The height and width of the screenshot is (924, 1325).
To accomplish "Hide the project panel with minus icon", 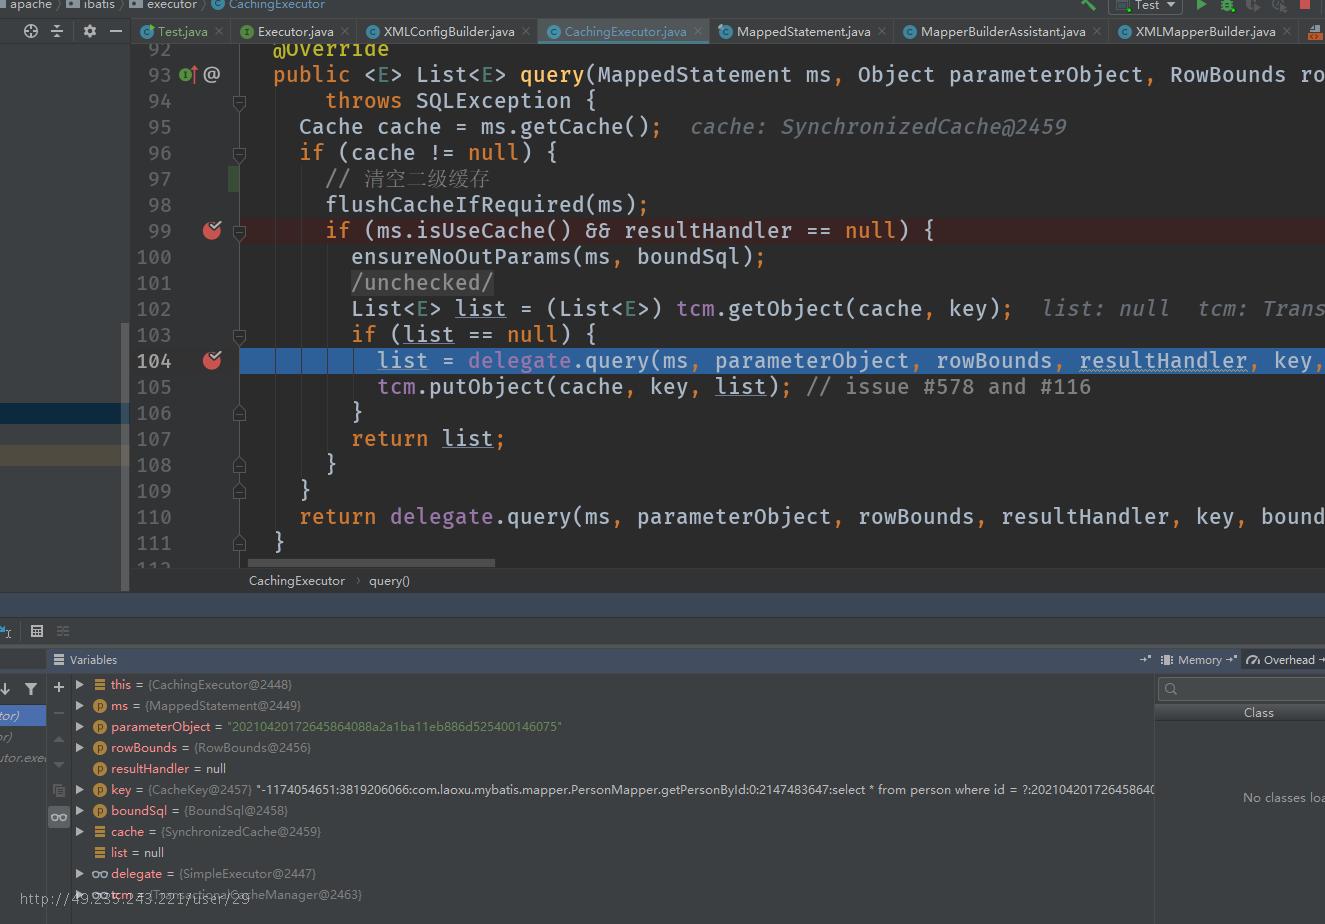I will 116,31.
